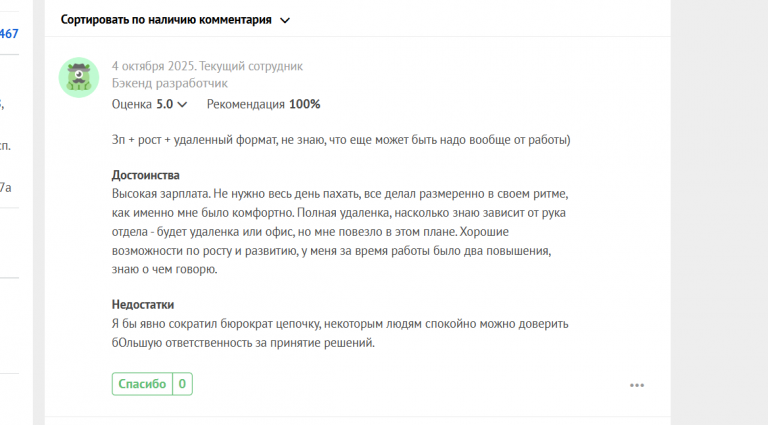Screen dimensions: 768x425
Task: Click the cons paragraph about "бюрократ цепочку"
Action: pyautogui.click(x=340, y=334)
